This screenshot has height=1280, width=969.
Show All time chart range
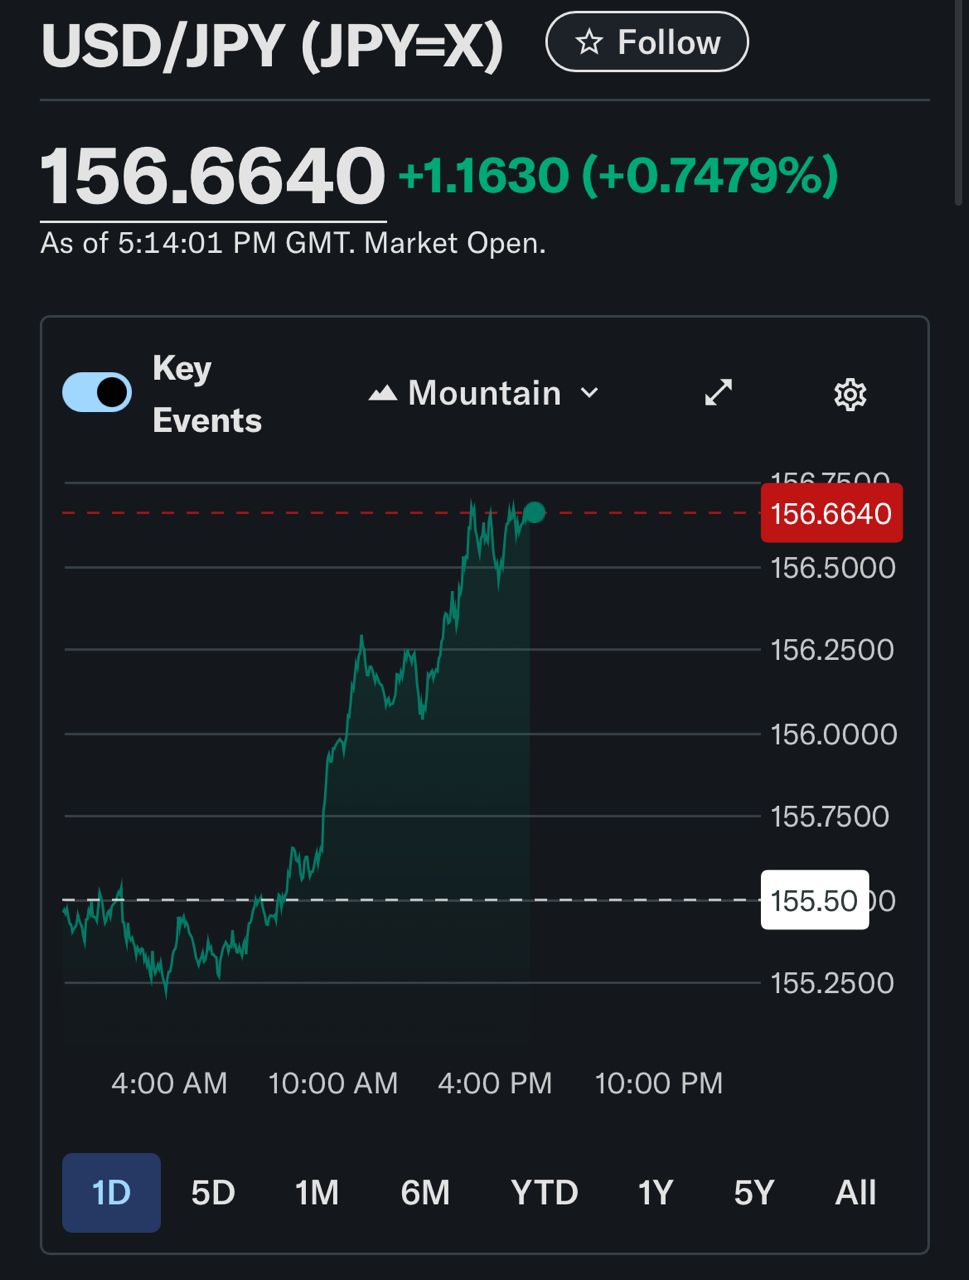(x=855, y=1192)
